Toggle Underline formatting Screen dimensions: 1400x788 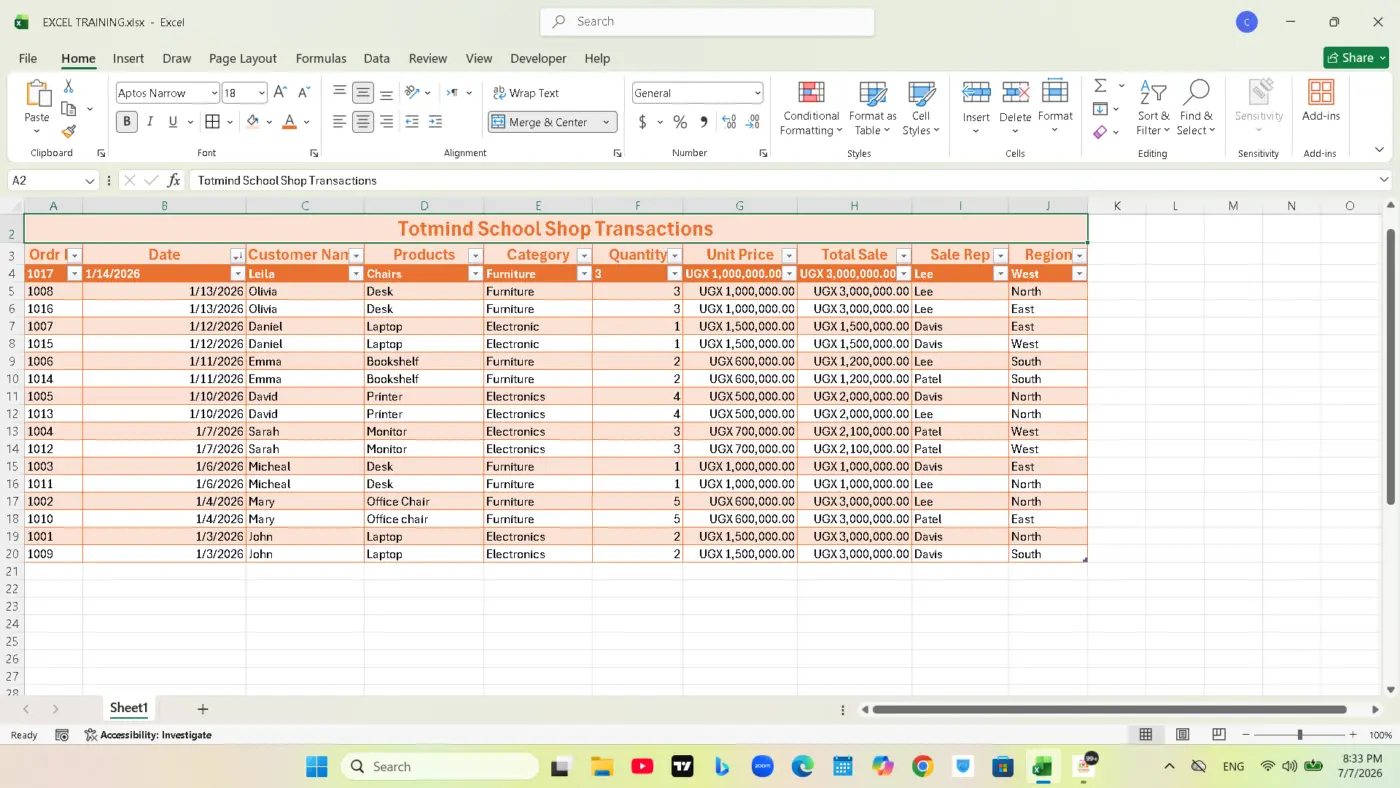click(x=173, y=122)
